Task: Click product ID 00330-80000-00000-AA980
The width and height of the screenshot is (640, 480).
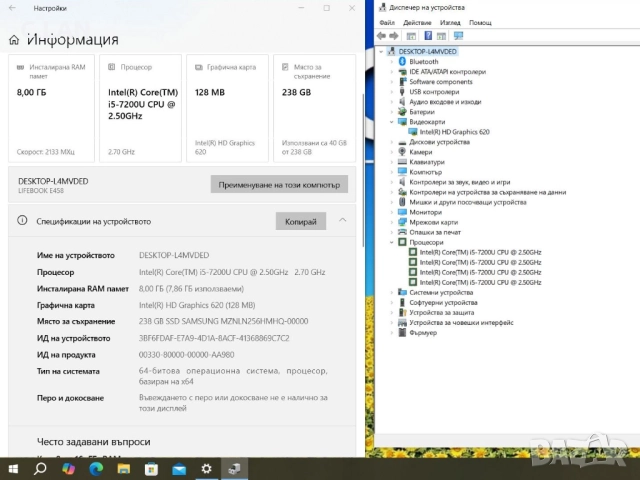Action: pyautogui.click(x=186, y=355)
